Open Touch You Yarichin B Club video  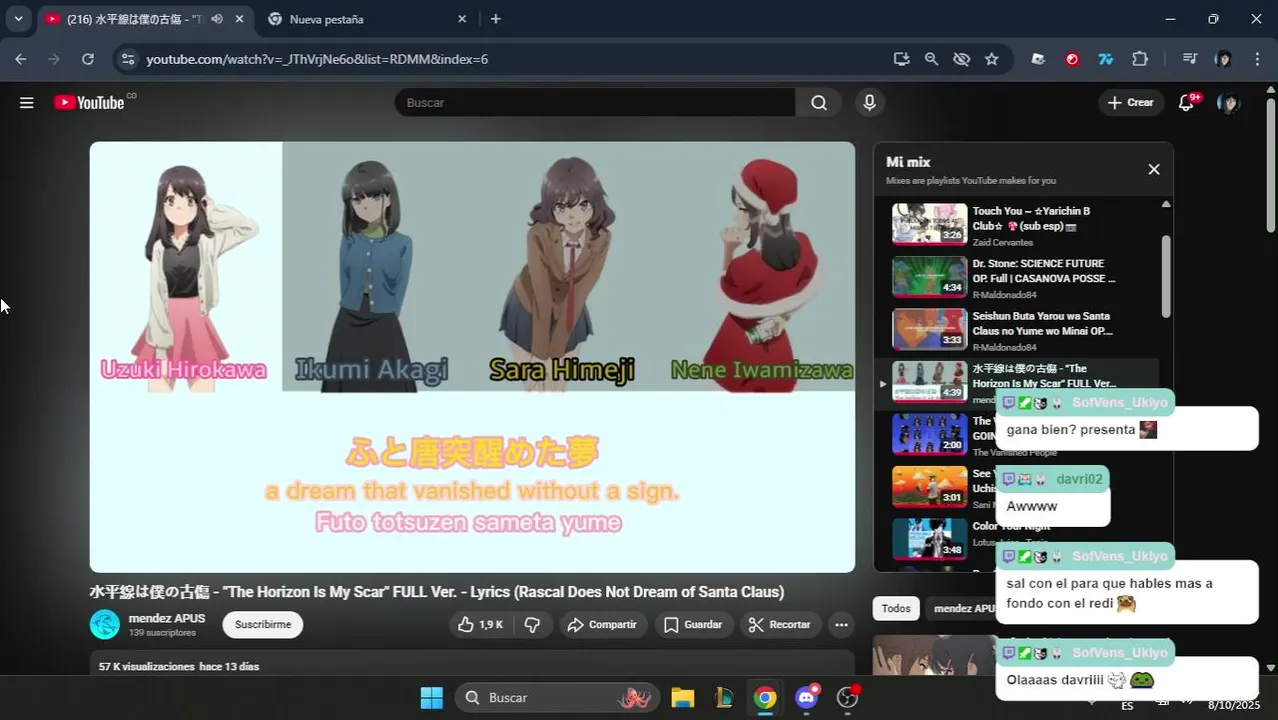(1016, 224)
